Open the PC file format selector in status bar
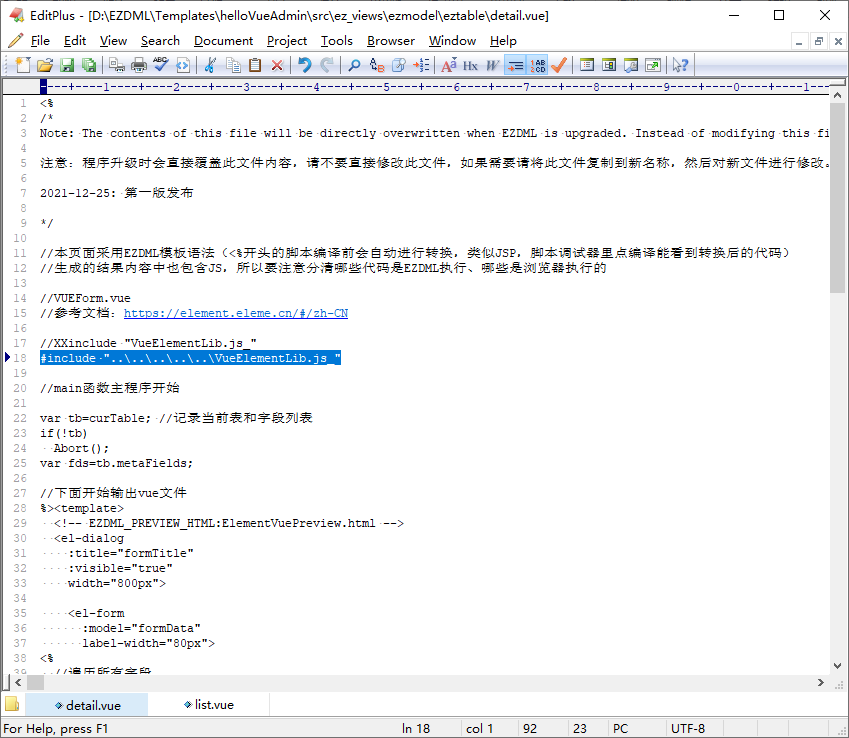This screenshot has height=738, width=849. pos(620,729)
